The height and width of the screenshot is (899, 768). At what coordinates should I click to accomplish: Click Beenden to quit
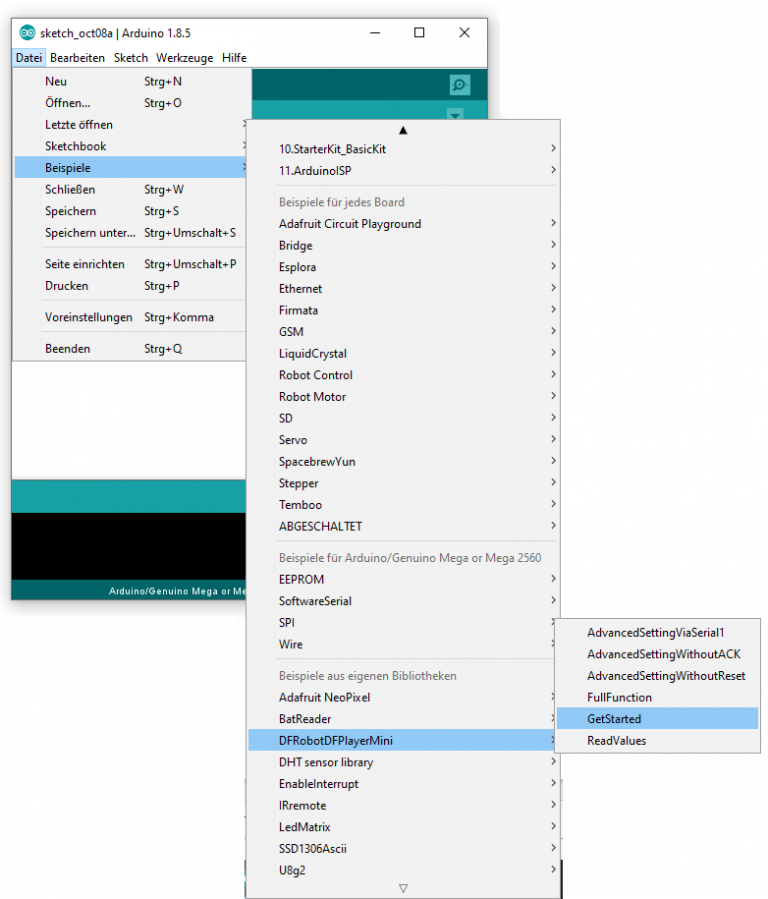coord(132,349)
